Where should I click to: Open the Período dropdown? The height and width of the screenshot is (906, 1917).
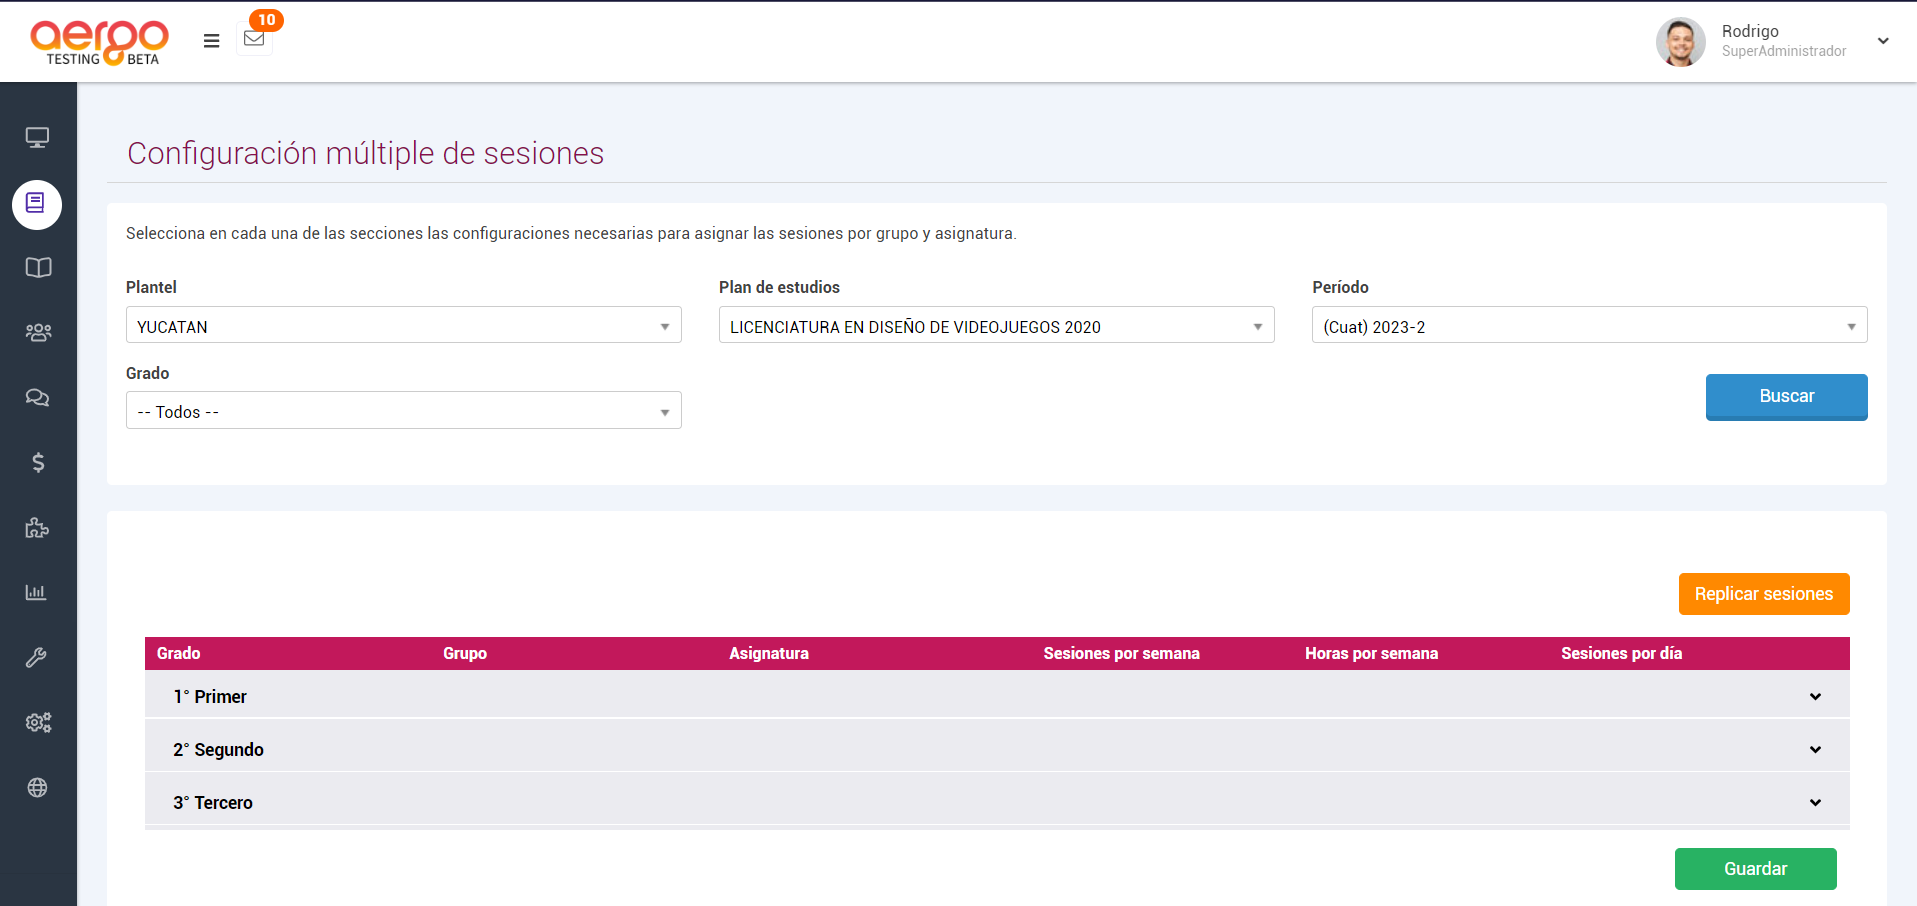click(x=1588, y=326)
